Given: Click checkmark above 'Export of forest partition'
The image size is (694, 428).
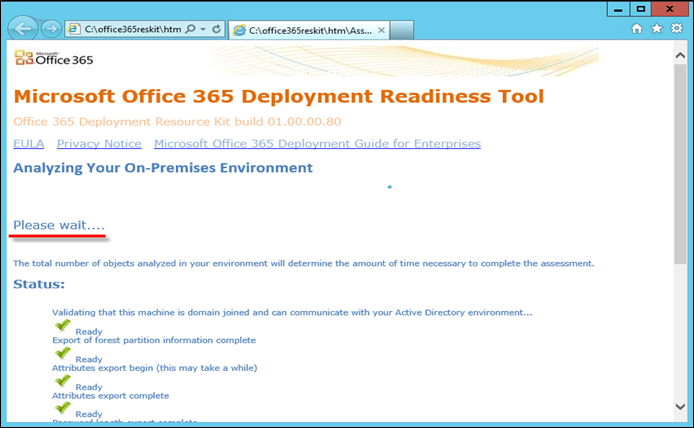Looking at the screenshot, I should pyautogui.click(x=63, y=325).
